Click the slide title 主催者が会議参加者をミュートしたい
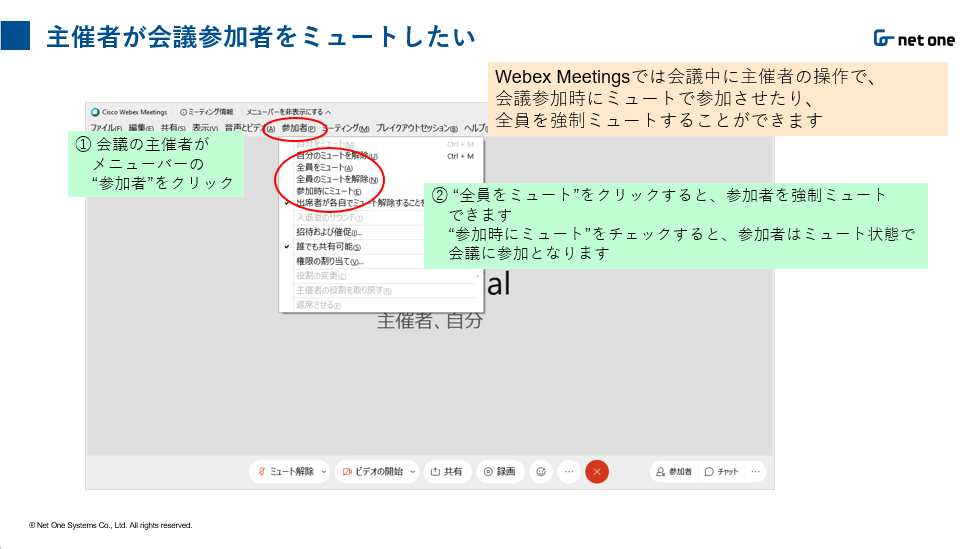Screen dimensions: 975x549 point(261,37)
